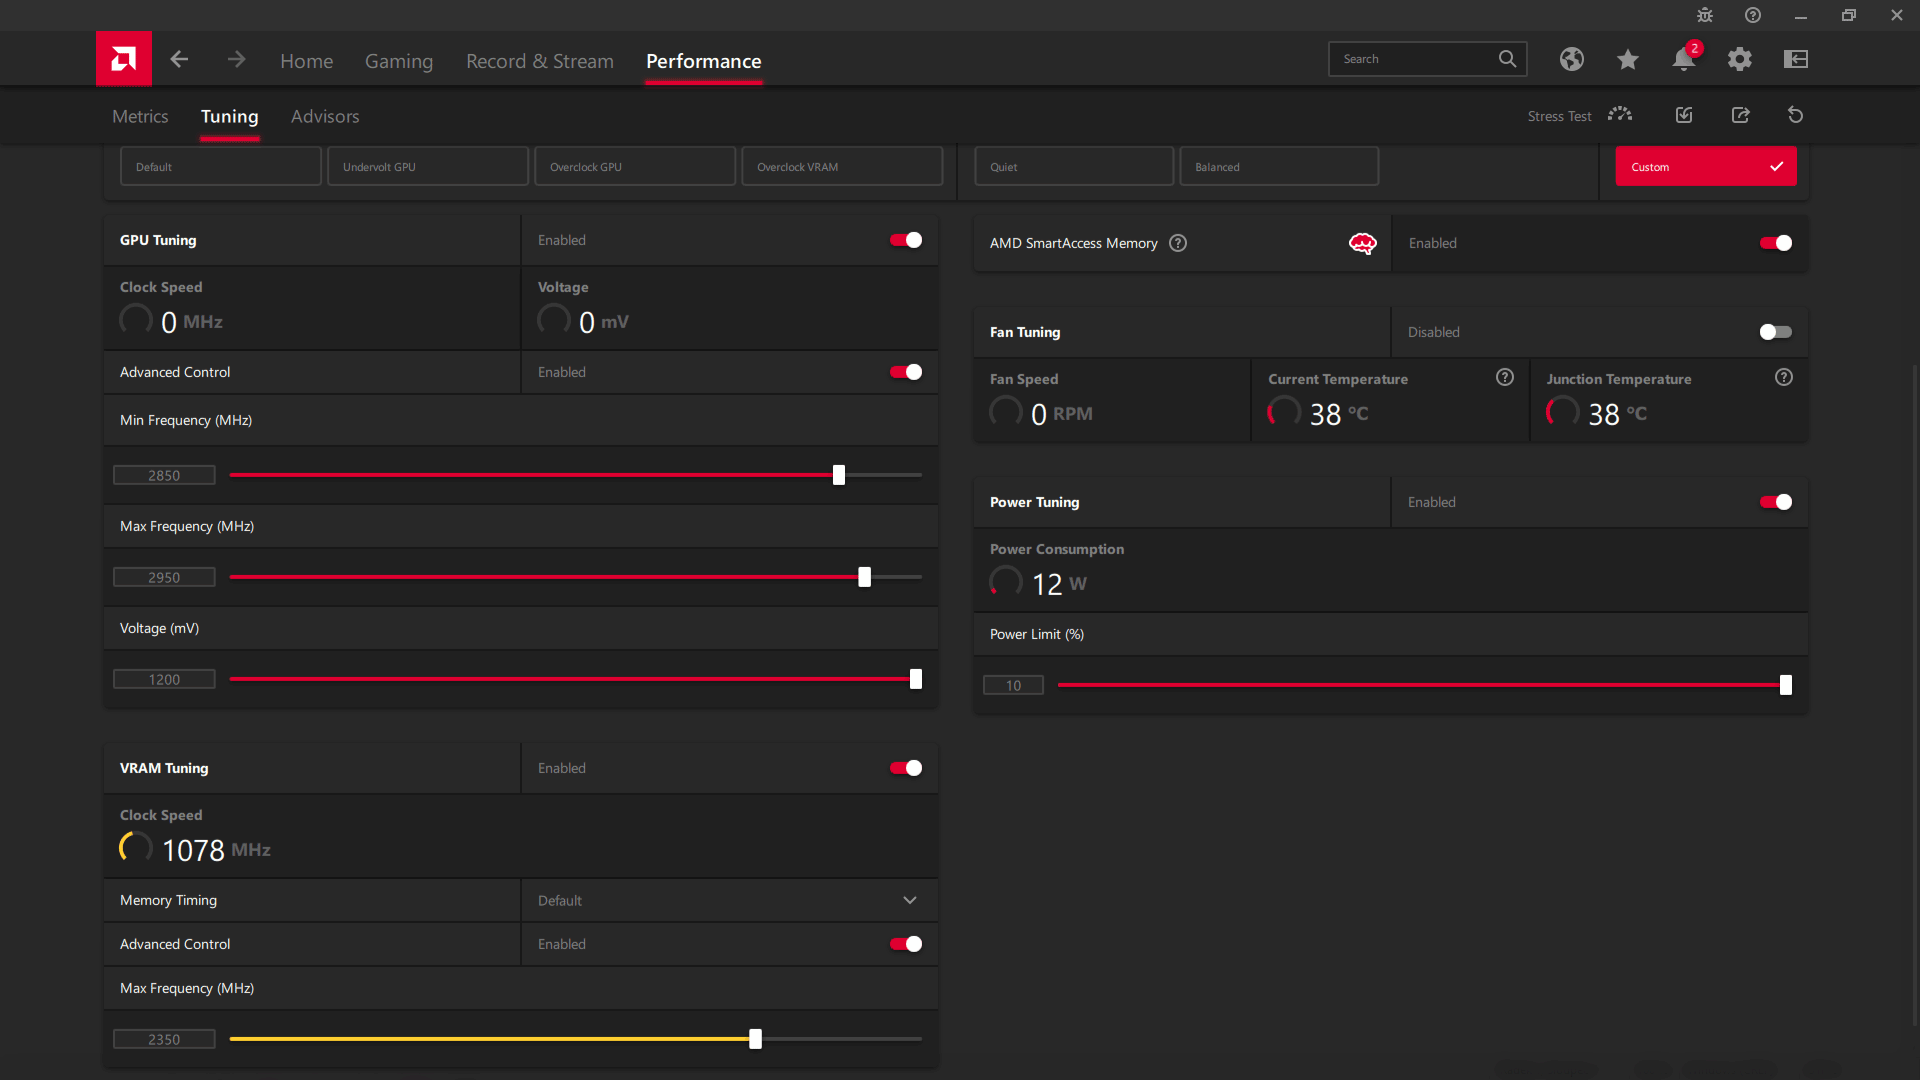
Task: Click the GPU Max Frequency slider handle
Action: (865, 577)
